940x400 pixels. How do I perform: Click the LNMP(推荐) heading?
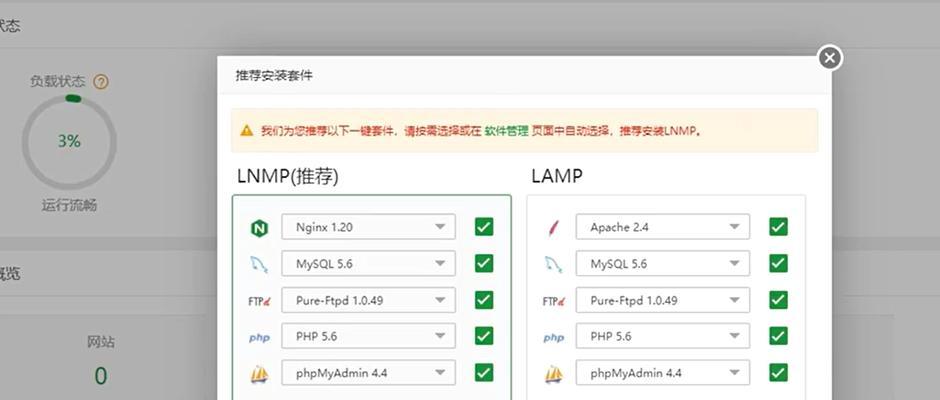288,176
